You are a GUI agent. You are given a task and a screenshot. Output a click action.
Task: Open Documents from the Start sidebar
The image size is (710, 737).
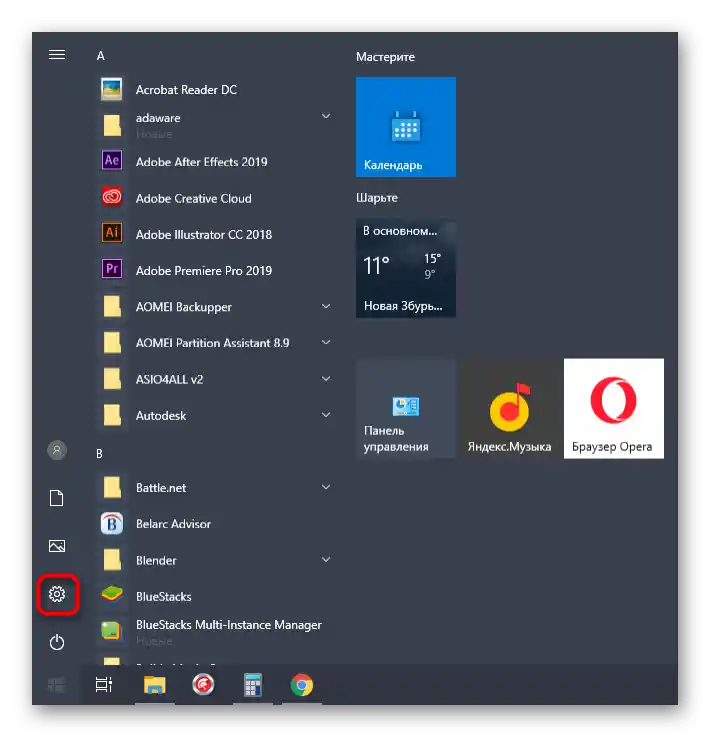(57, 498)
